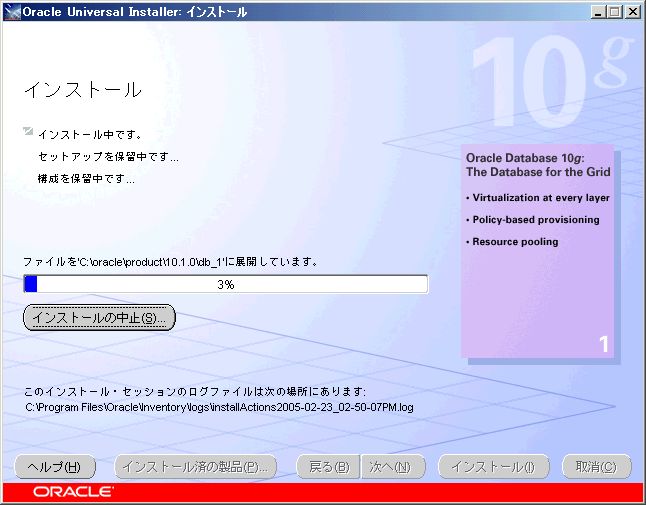Image resolution: width=646 pixels, height=505 pixels.
Task: Click the text インストール中です。
Action: (x=90, y=135)
